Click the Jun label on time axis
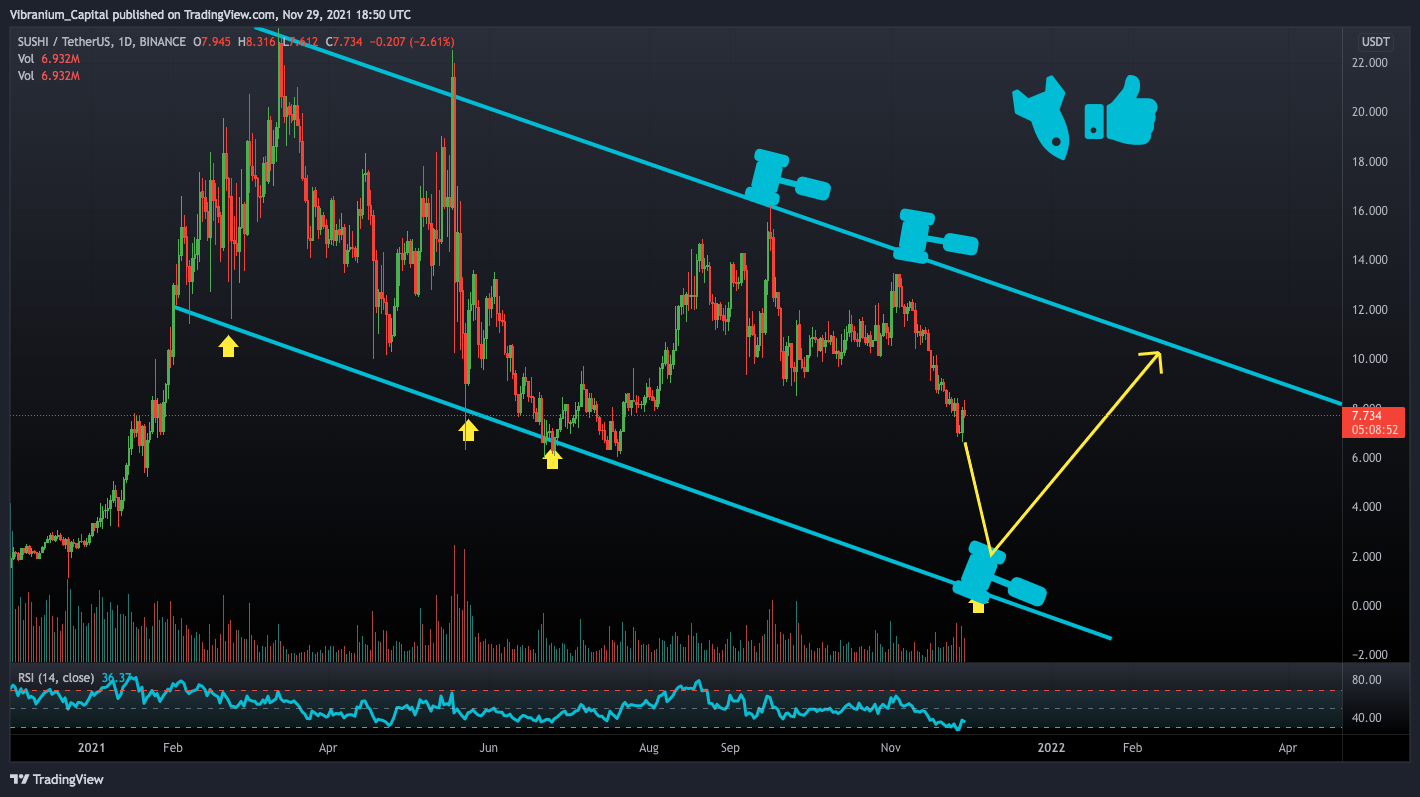Image resolution: width=1420 pixels, height=797 pixels. pos(488,747)
